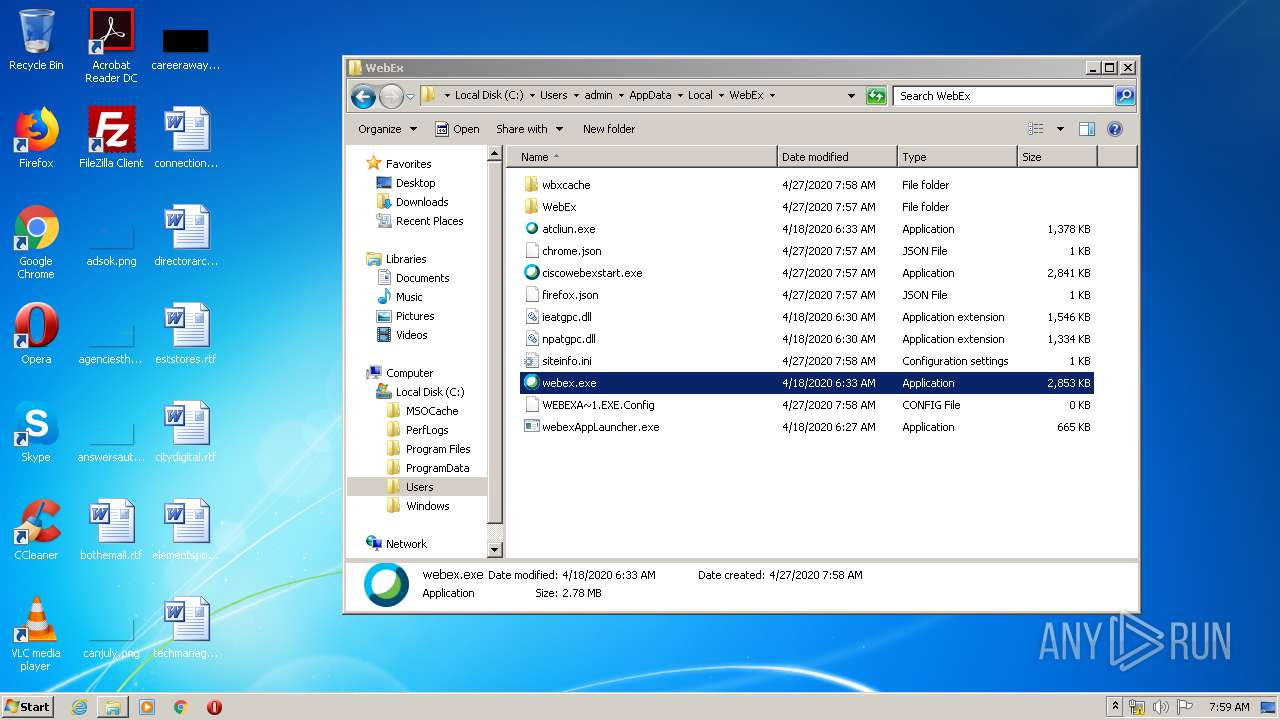The width and height of the screenshot is (1280, 720).
Task: Click navigation pane scrollbar down arrow
Action: pyautogui.click(x=494, y=550)
